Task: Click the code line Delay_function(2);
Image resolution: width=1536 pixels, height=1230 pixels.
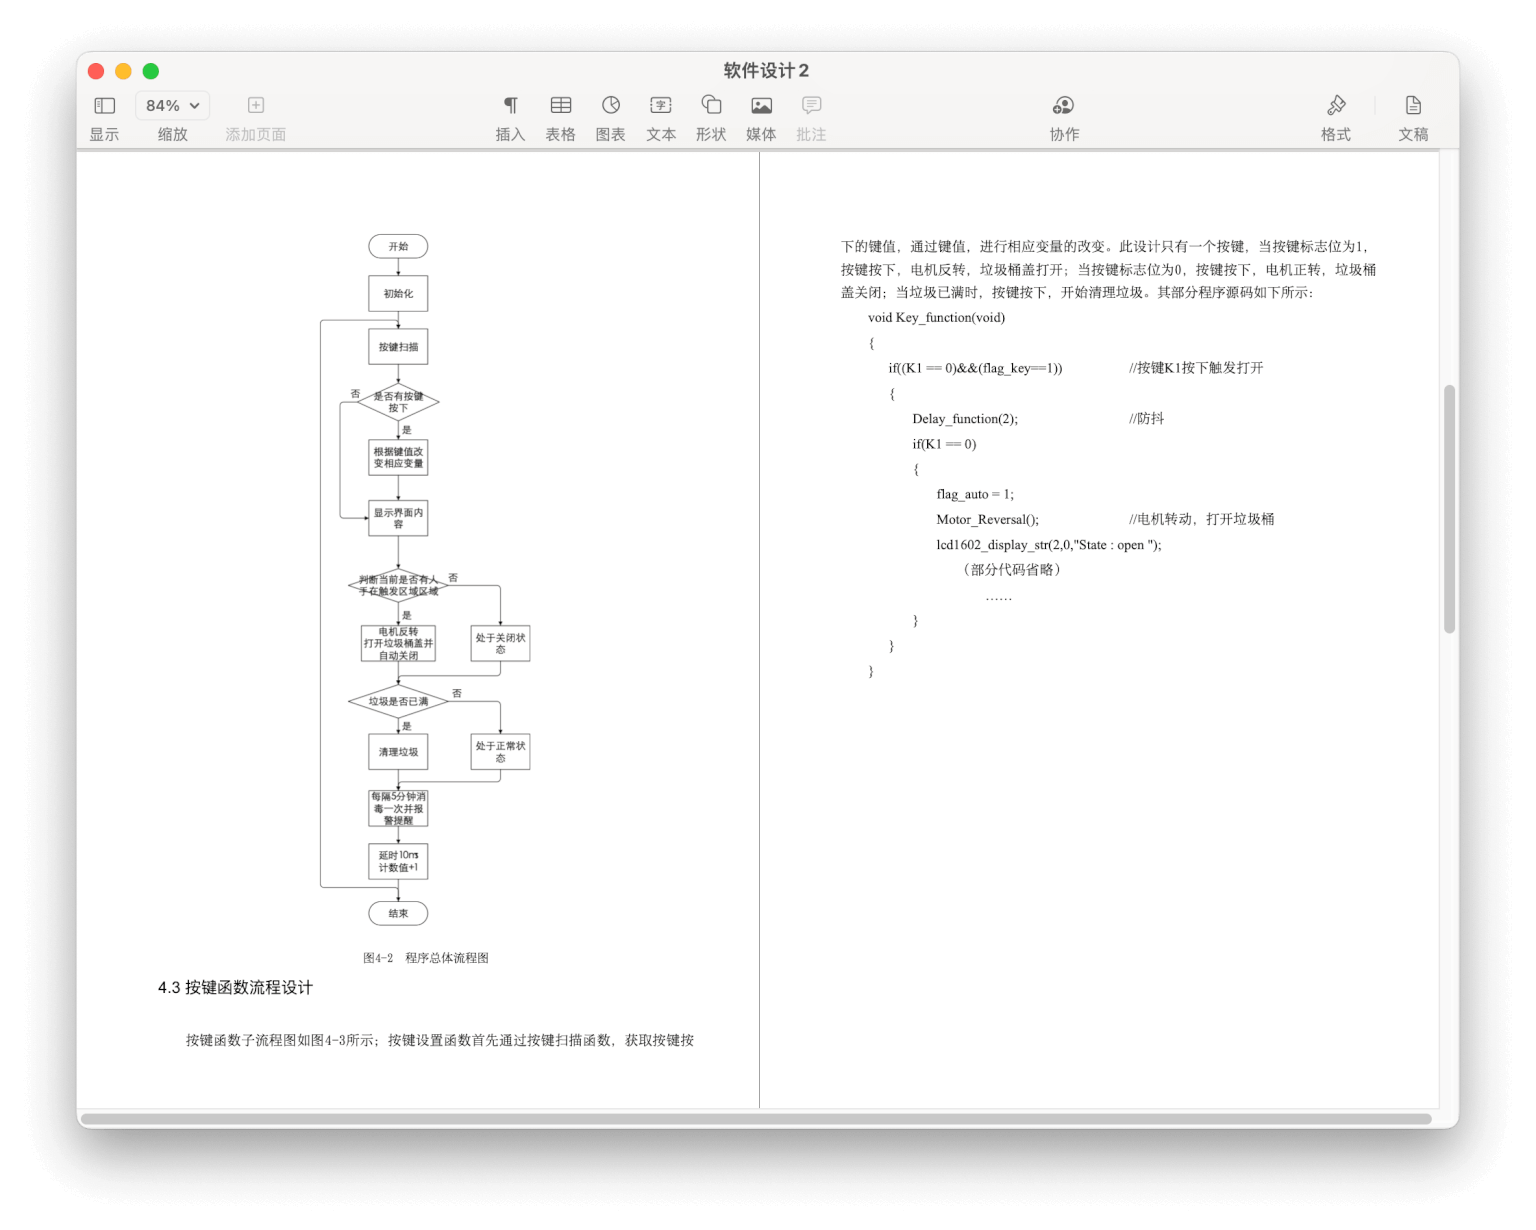Action: coord(965,419)
